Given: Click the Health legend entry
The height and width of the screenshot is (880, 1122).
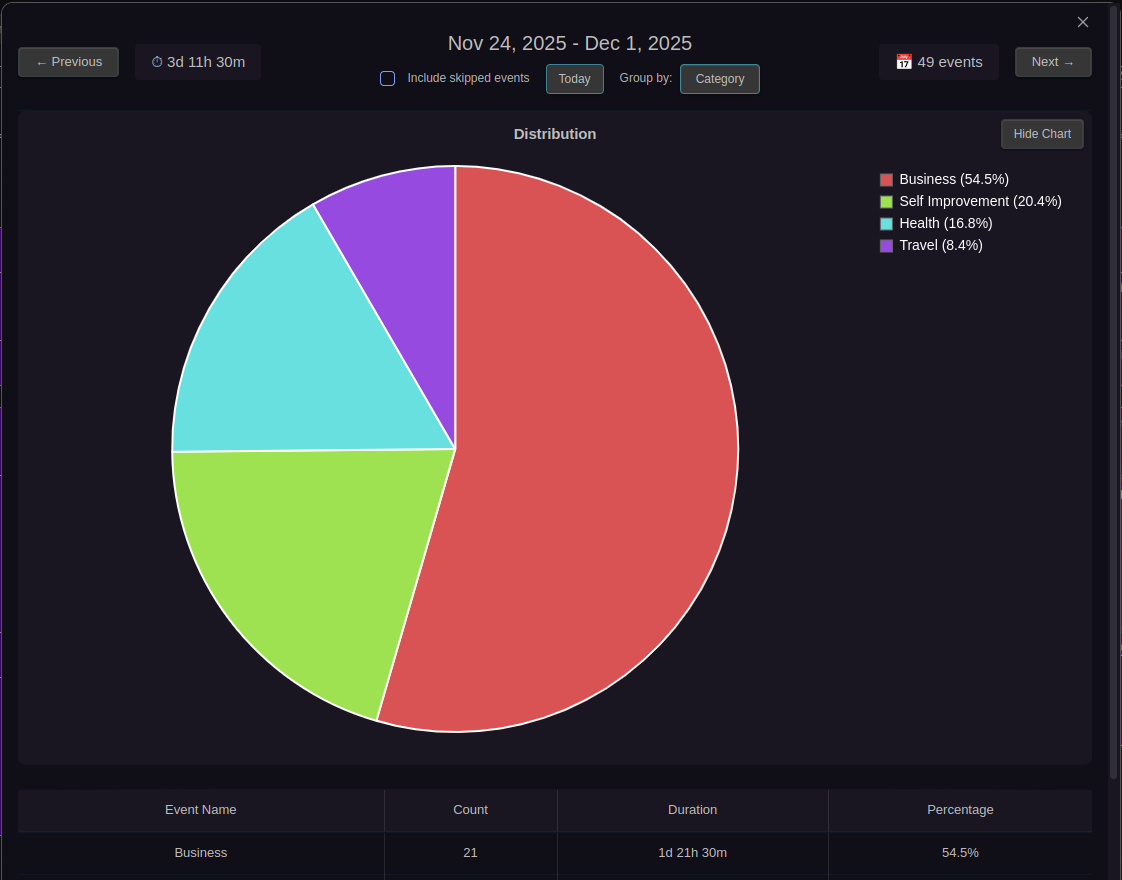Looking at the screenshot, I should [x=946, y=223].
